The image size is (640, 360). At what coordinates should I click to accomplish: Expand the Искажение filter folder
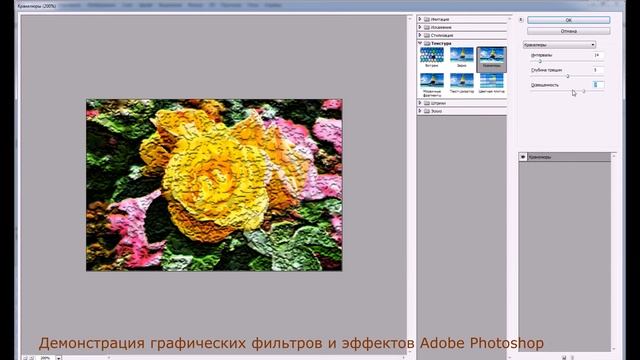tap(420, 27)
